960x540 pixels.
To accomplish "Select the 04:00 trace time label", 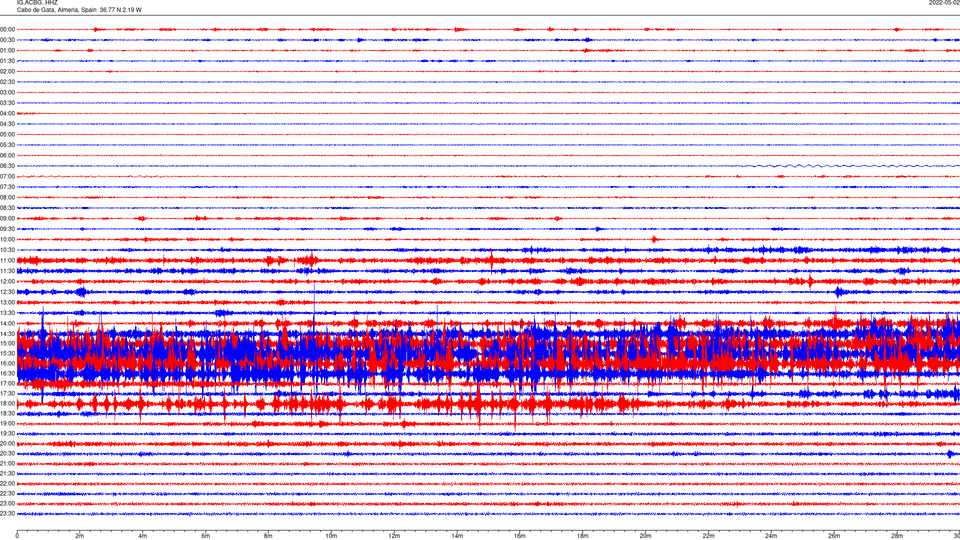I will pos(7,113).
